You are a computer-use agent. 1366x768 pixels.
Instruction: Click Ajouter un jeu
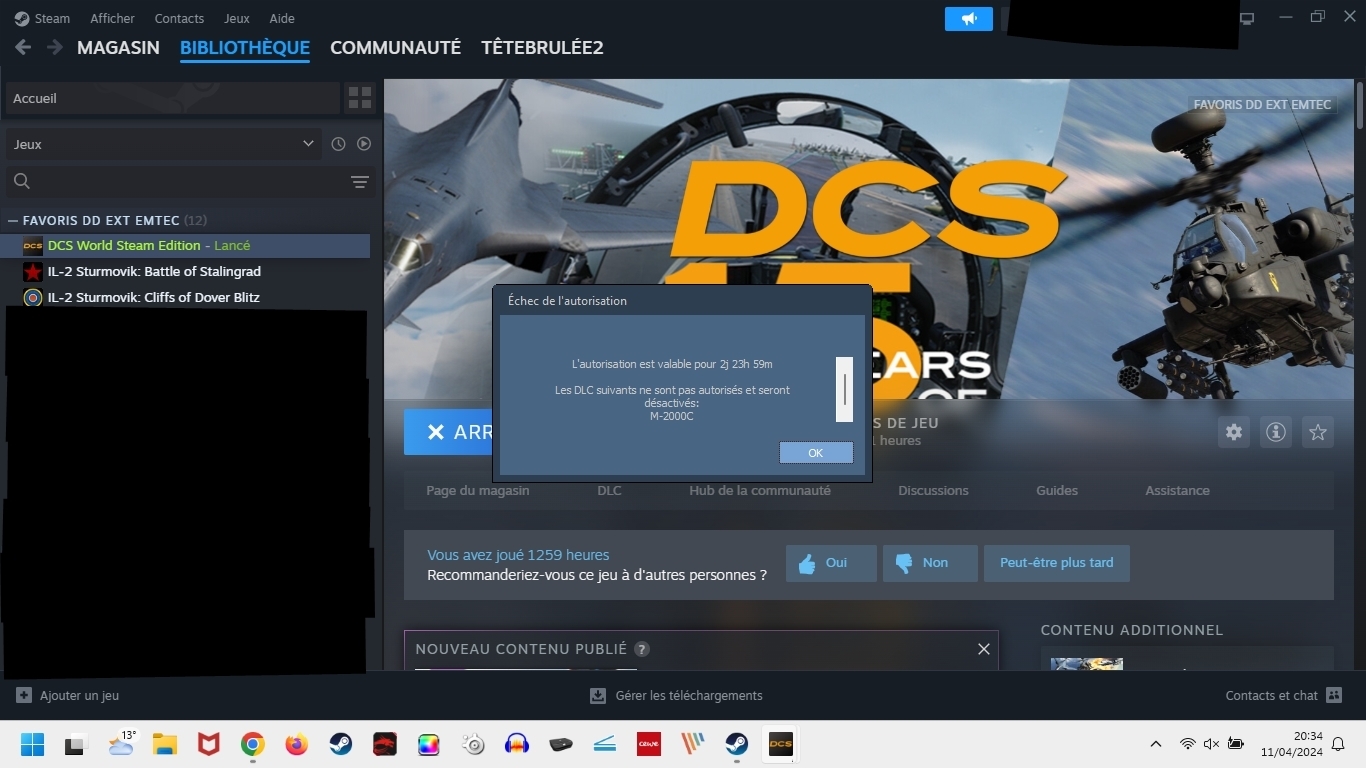[x=67, y=695]
